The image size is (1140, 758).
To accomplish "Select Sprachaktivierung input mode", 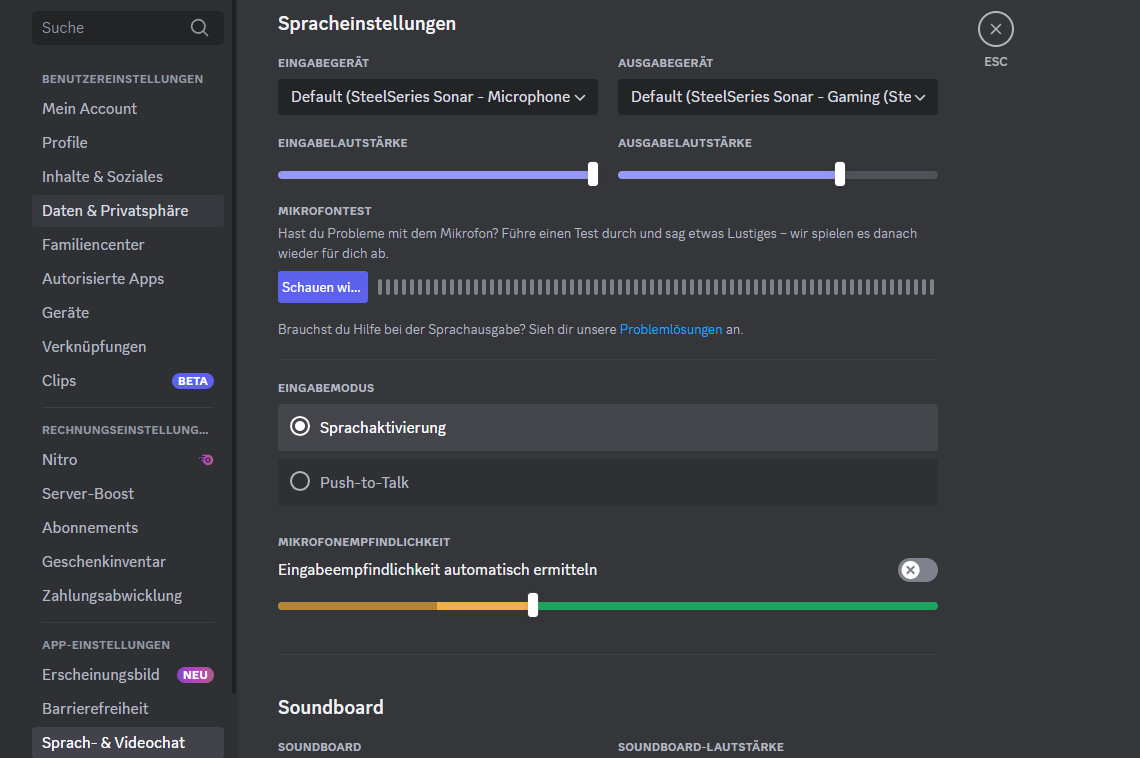I will (x=607, y=427).
